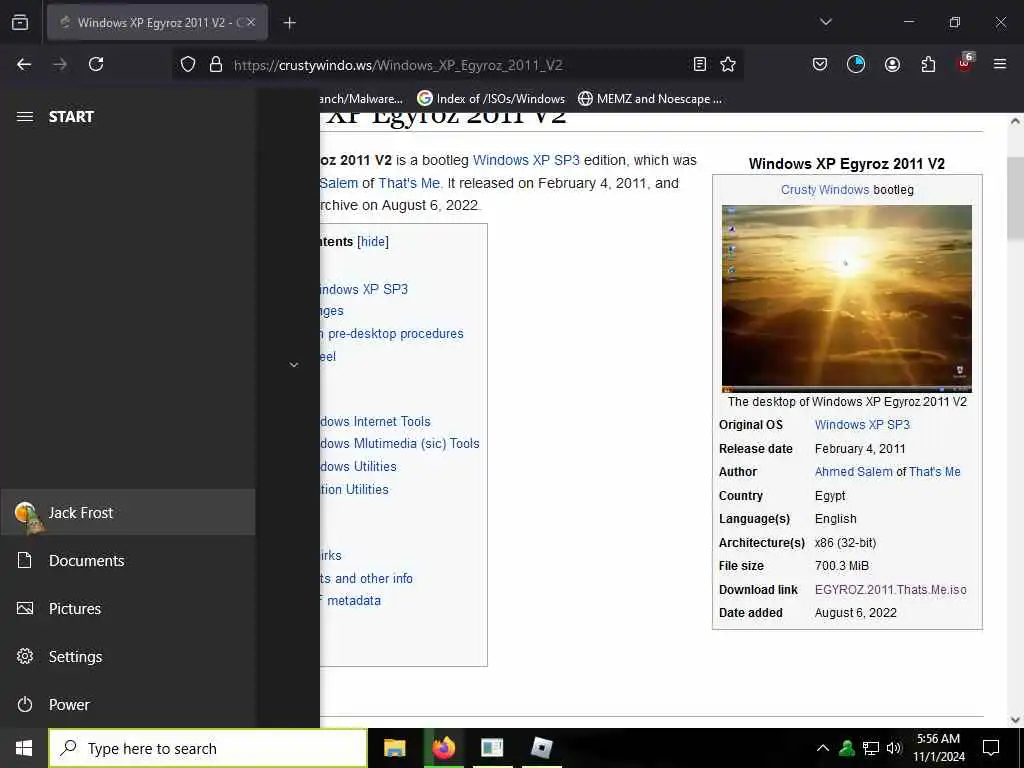
Task: Go to Windows Internet Tools section
Action: [x=376, y=421]
